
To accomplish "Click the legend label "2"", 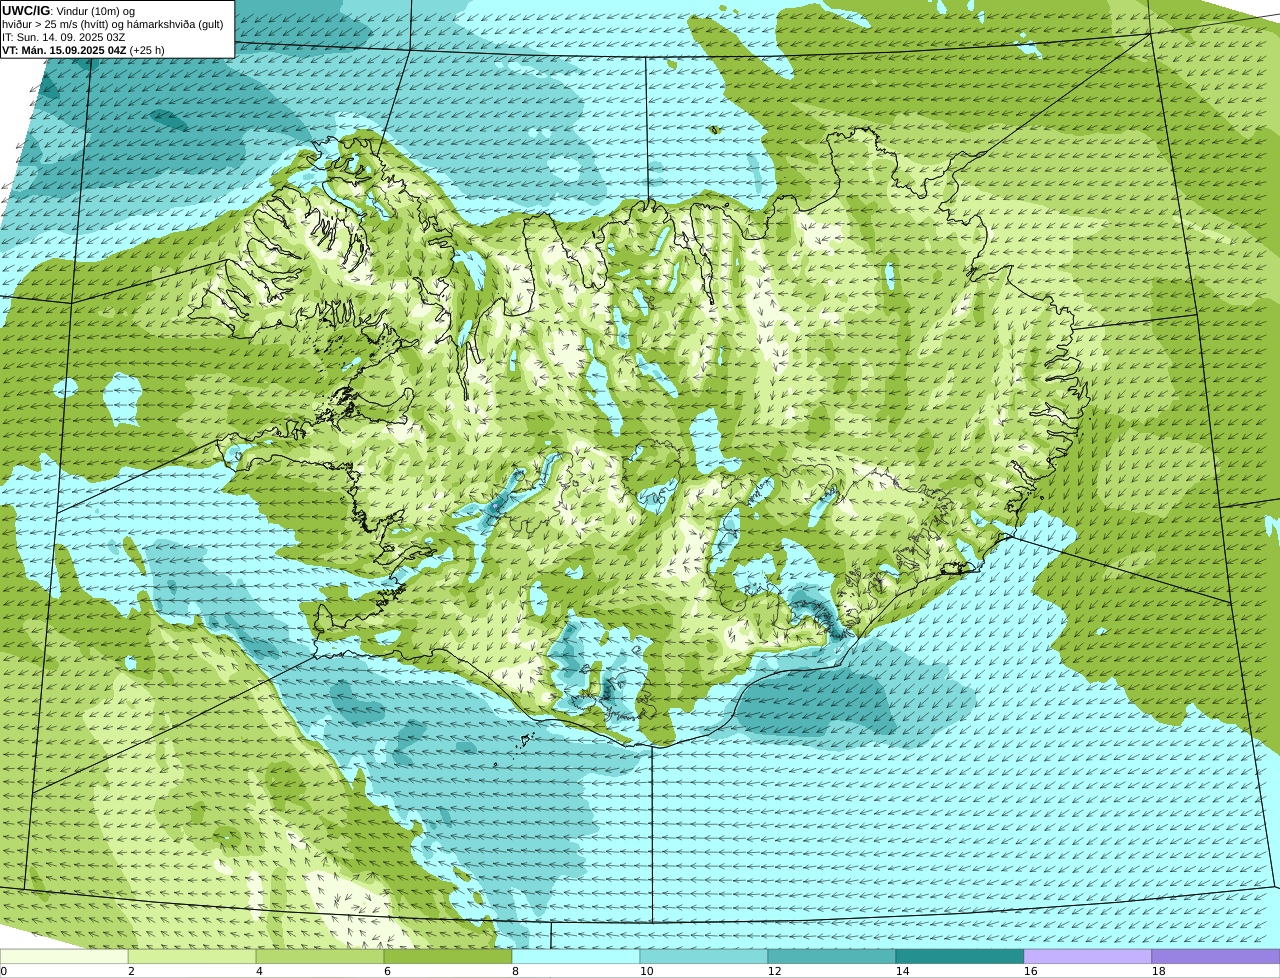I will point(131,971).
